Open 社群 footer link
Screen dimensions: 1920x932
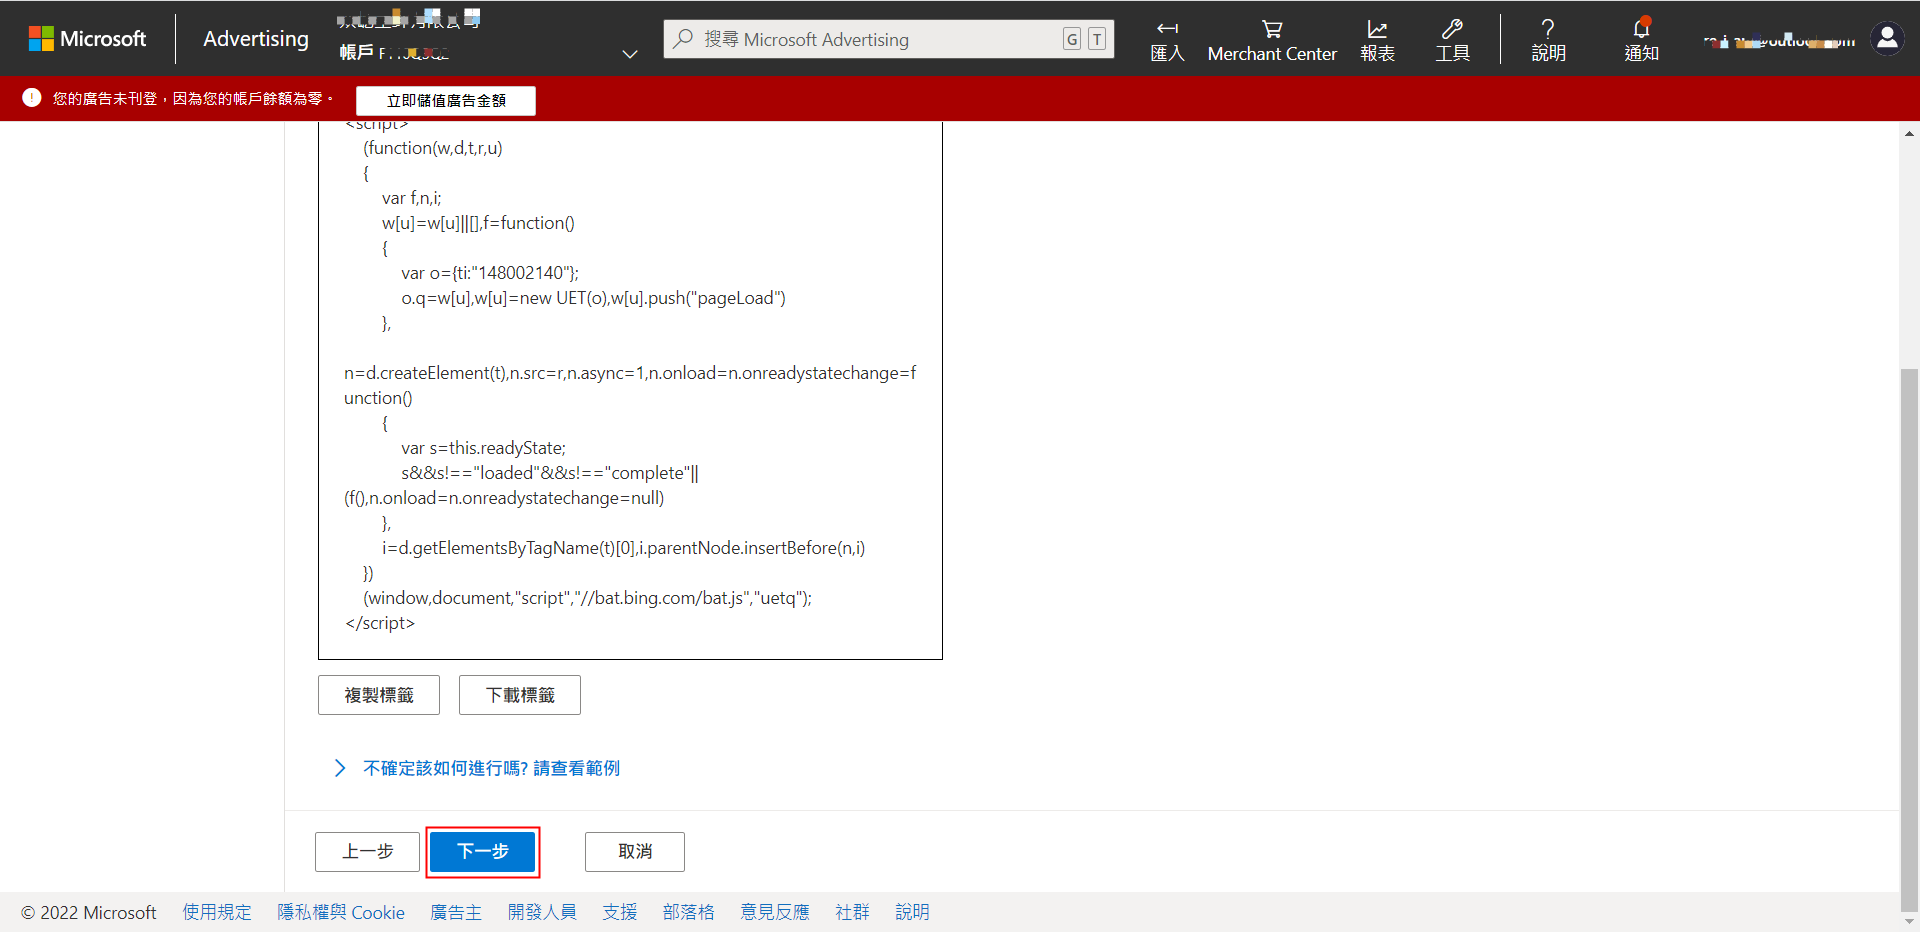click(x=853, y=912)
